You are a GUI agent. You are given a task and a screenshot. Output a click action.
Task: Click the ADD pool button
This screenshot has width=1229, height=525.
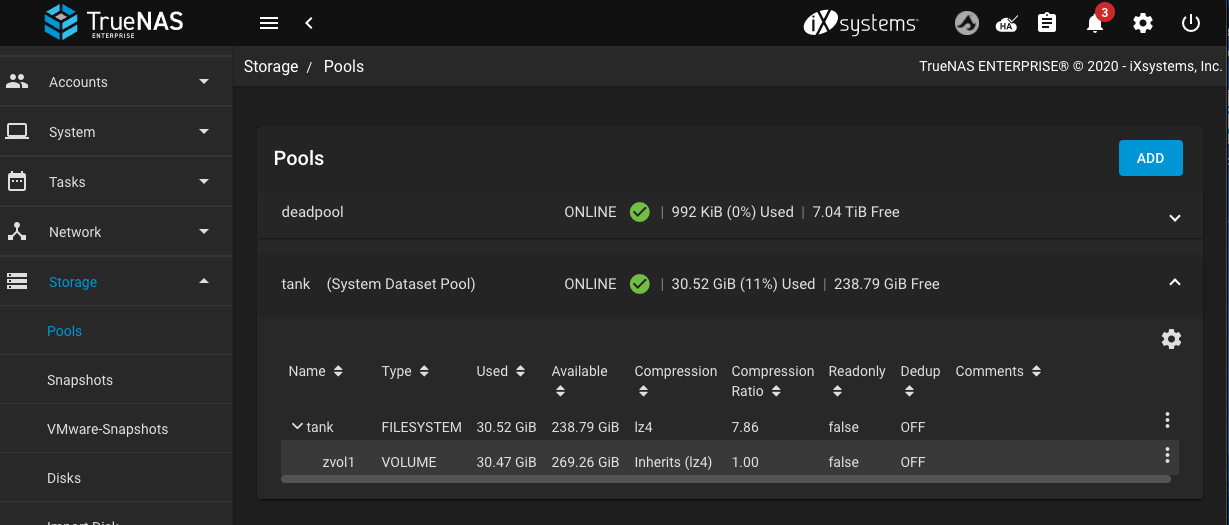(1150, 158)
